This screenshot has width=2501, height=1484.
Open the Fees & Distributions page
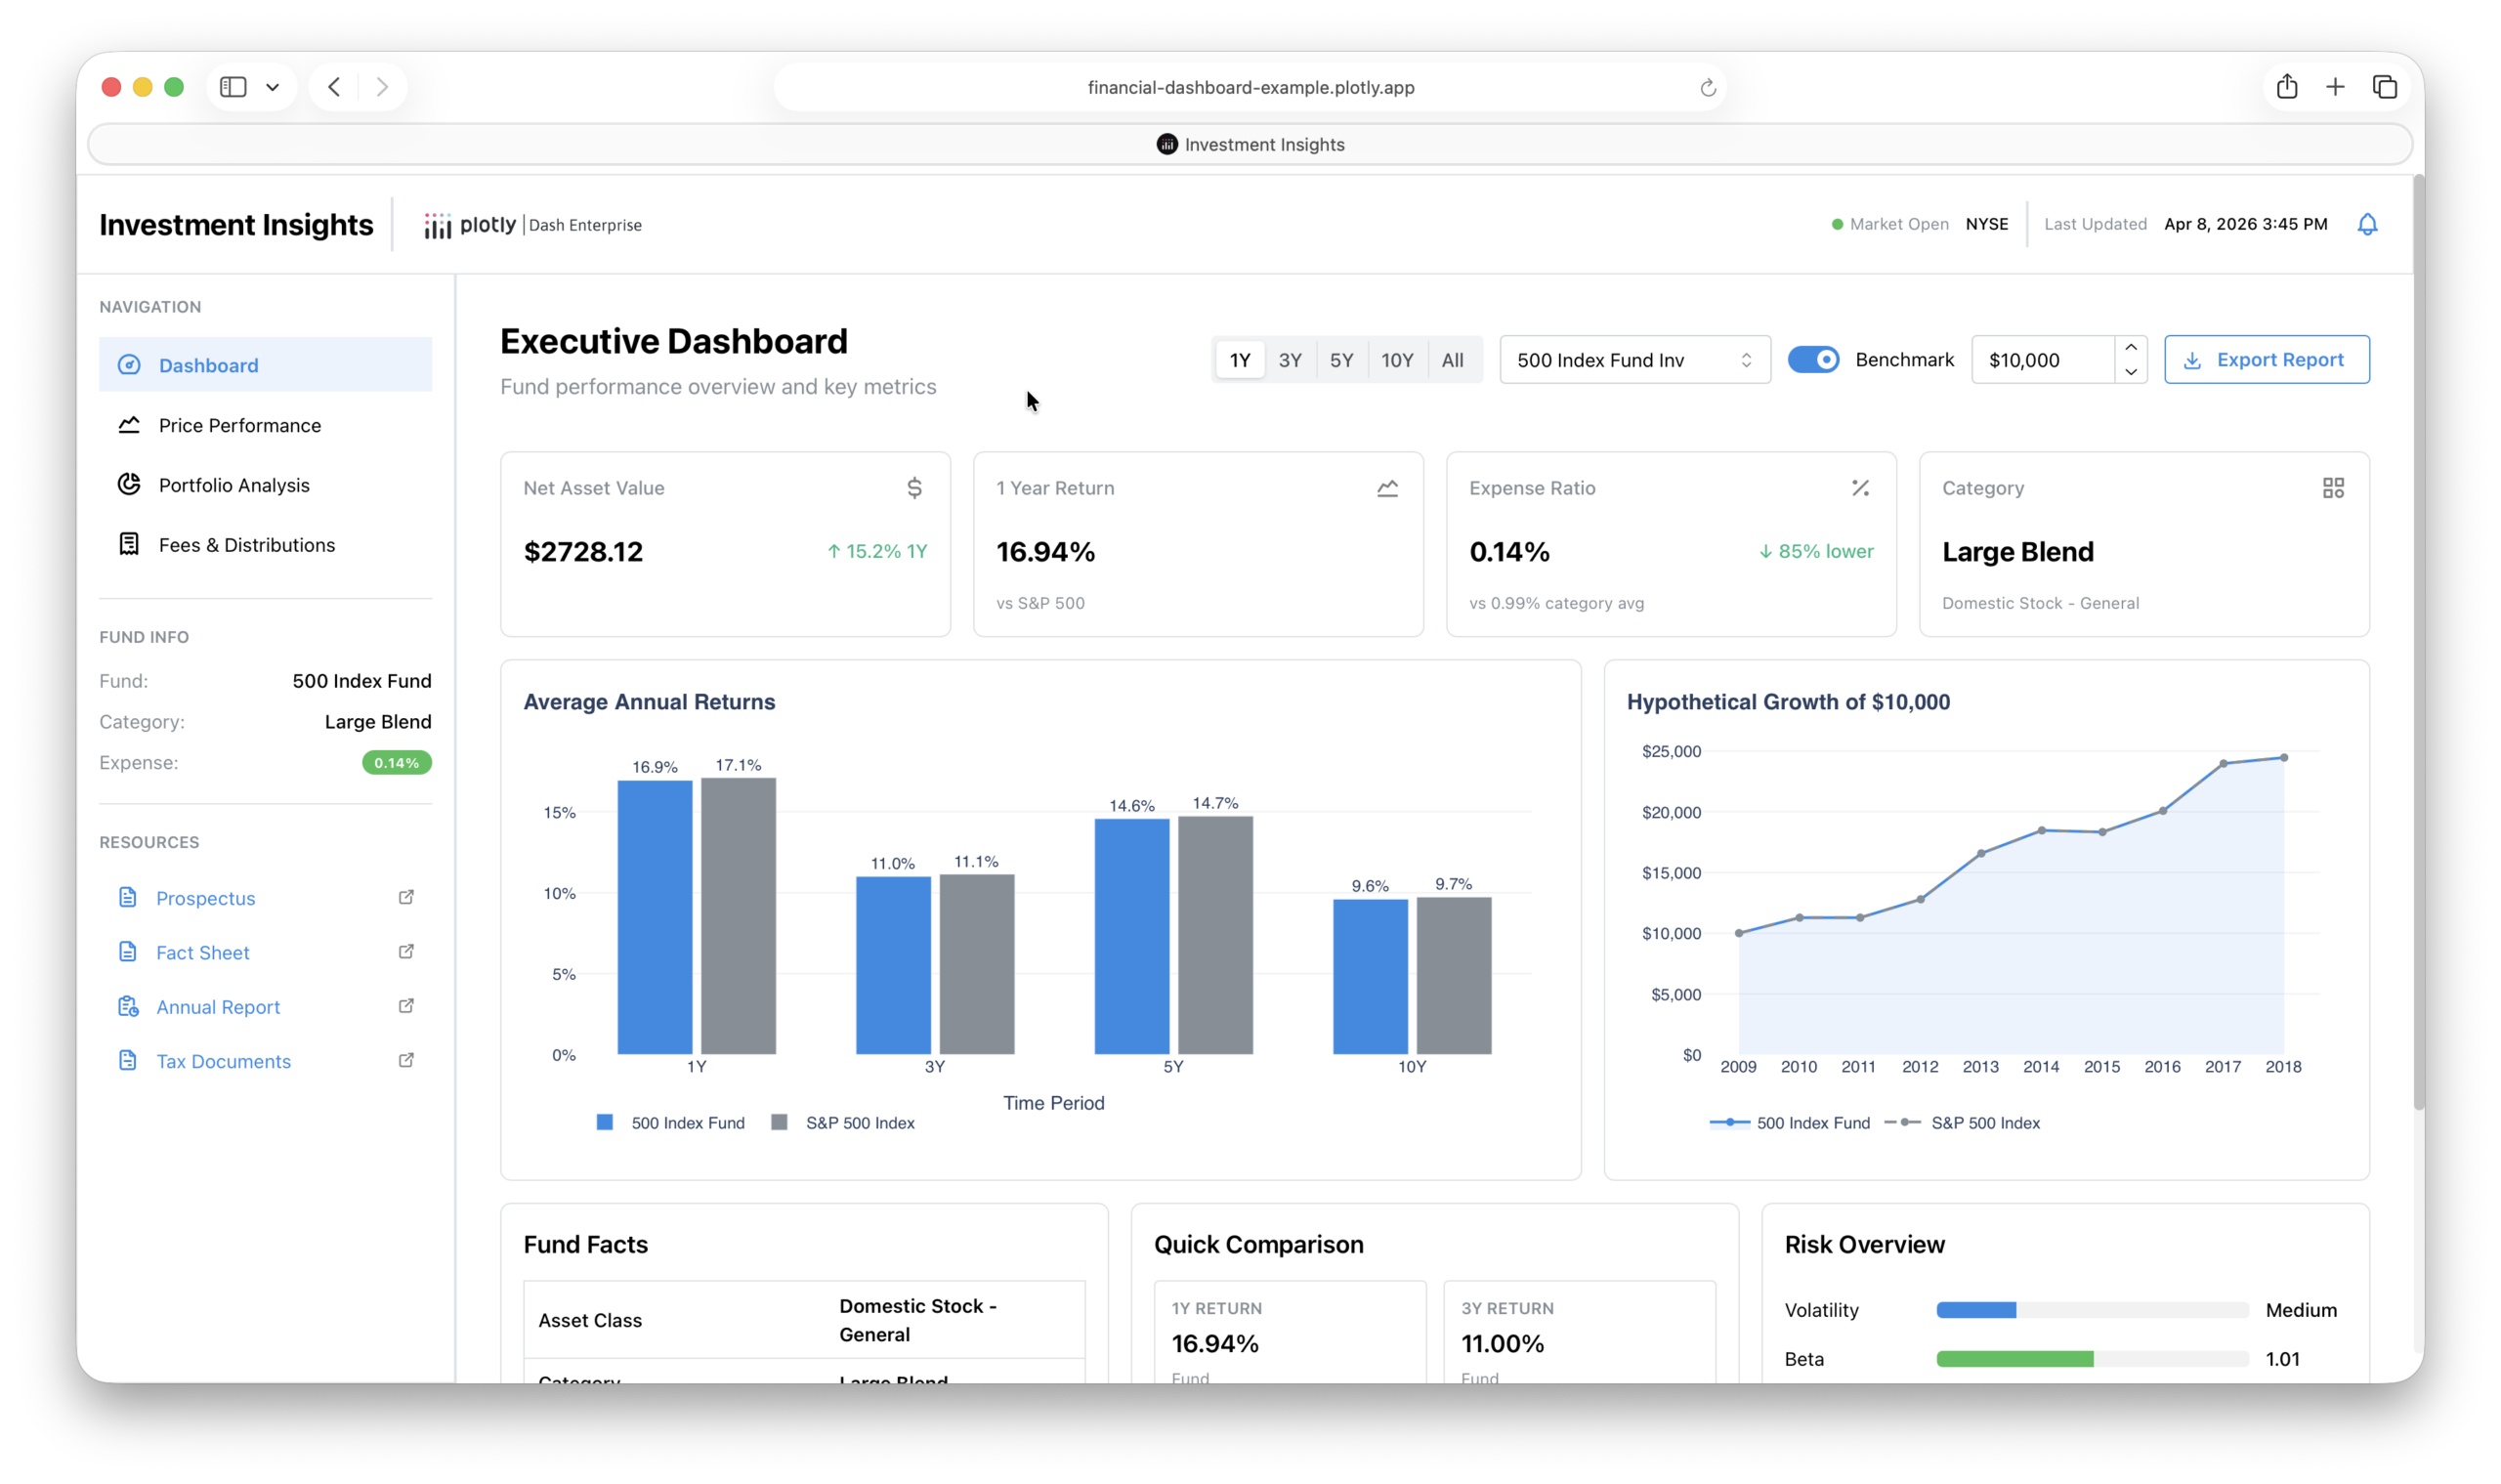click(x=265, y=544)
